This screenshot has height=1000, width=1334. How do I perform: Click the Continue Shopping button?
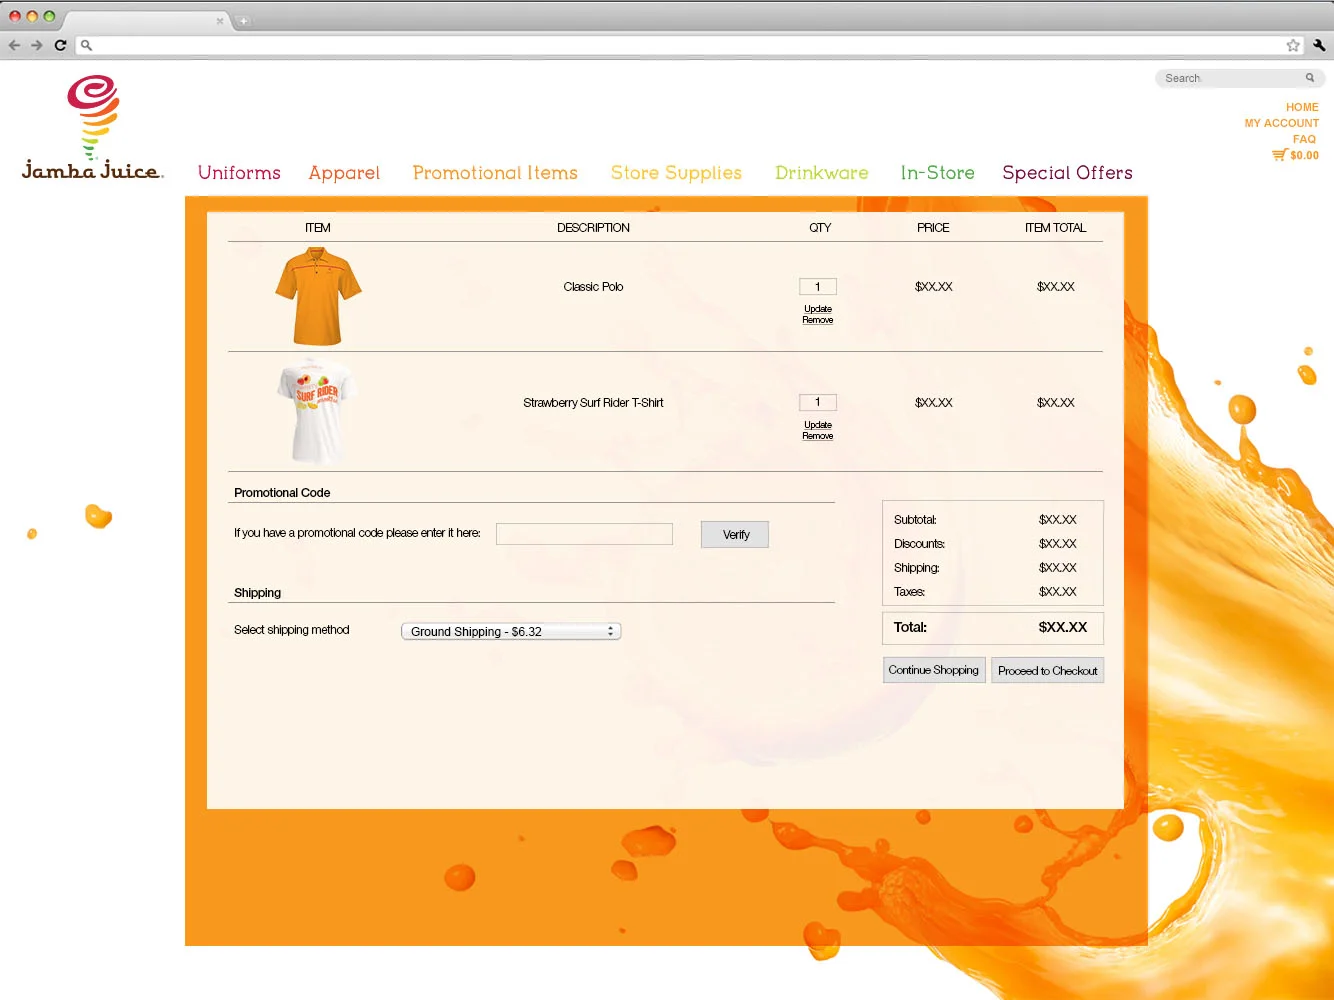[x=934, y=670]
